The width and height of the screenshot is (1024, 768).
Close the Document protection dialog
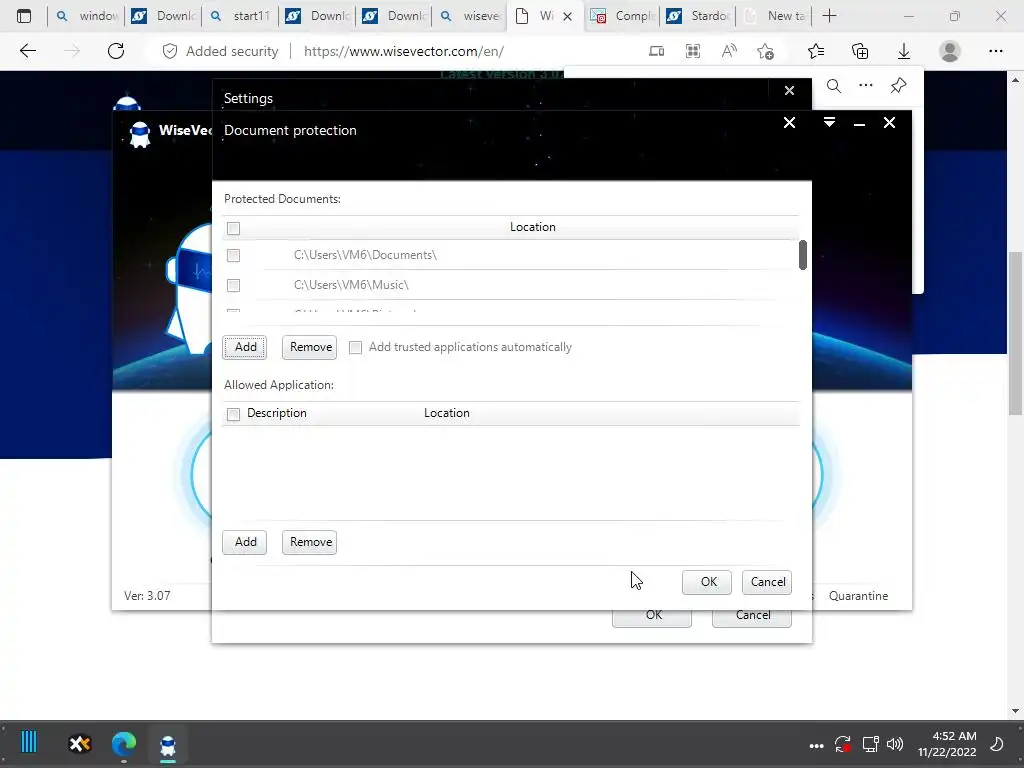pos(790,123)
